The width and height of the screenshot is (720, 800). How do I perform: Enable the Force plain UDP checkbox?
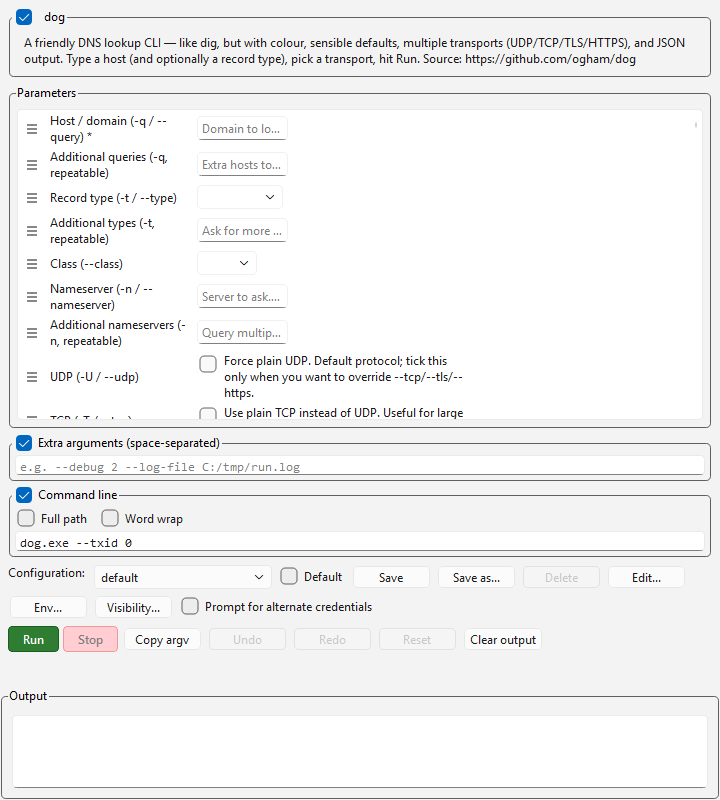(208, 364)
